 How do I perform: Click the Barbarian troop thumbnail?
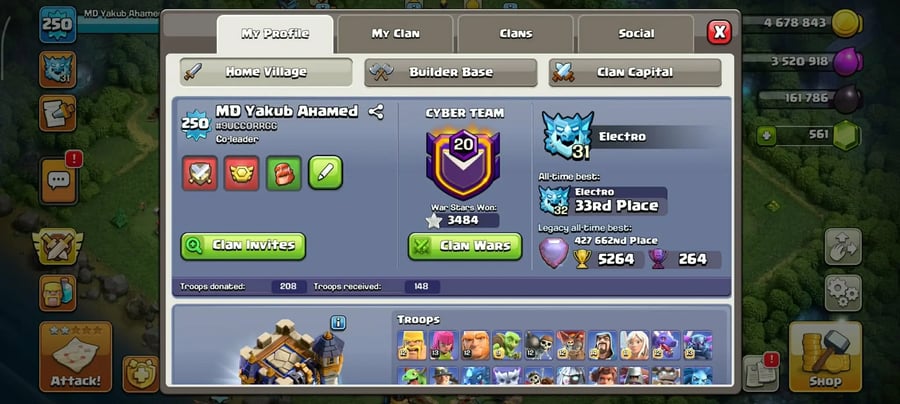pyautogui.click(x=412, y=345)
